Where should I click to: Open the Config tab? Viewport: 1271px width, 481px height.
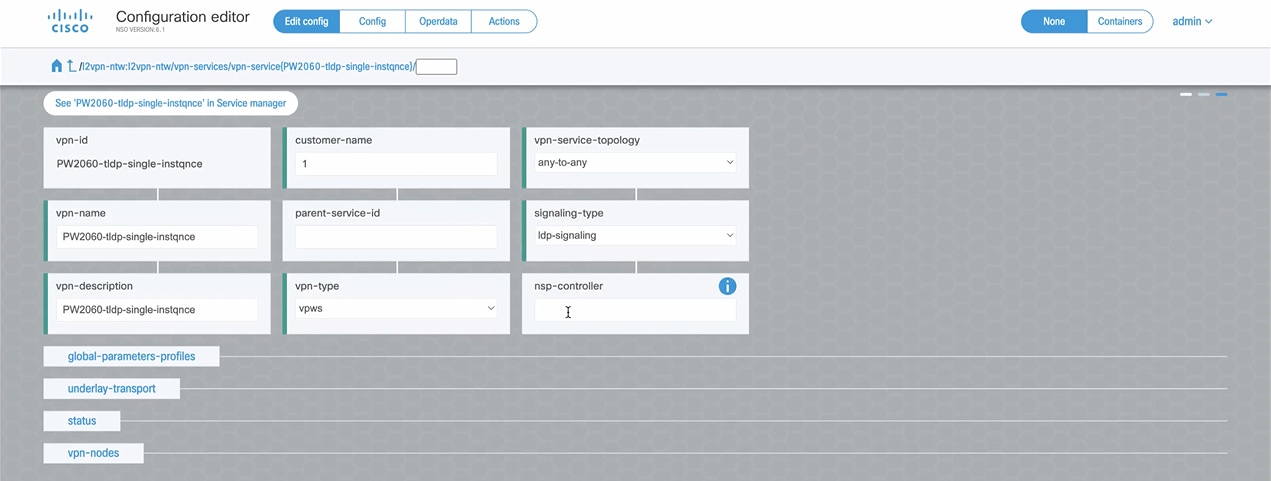click(372, 21)
